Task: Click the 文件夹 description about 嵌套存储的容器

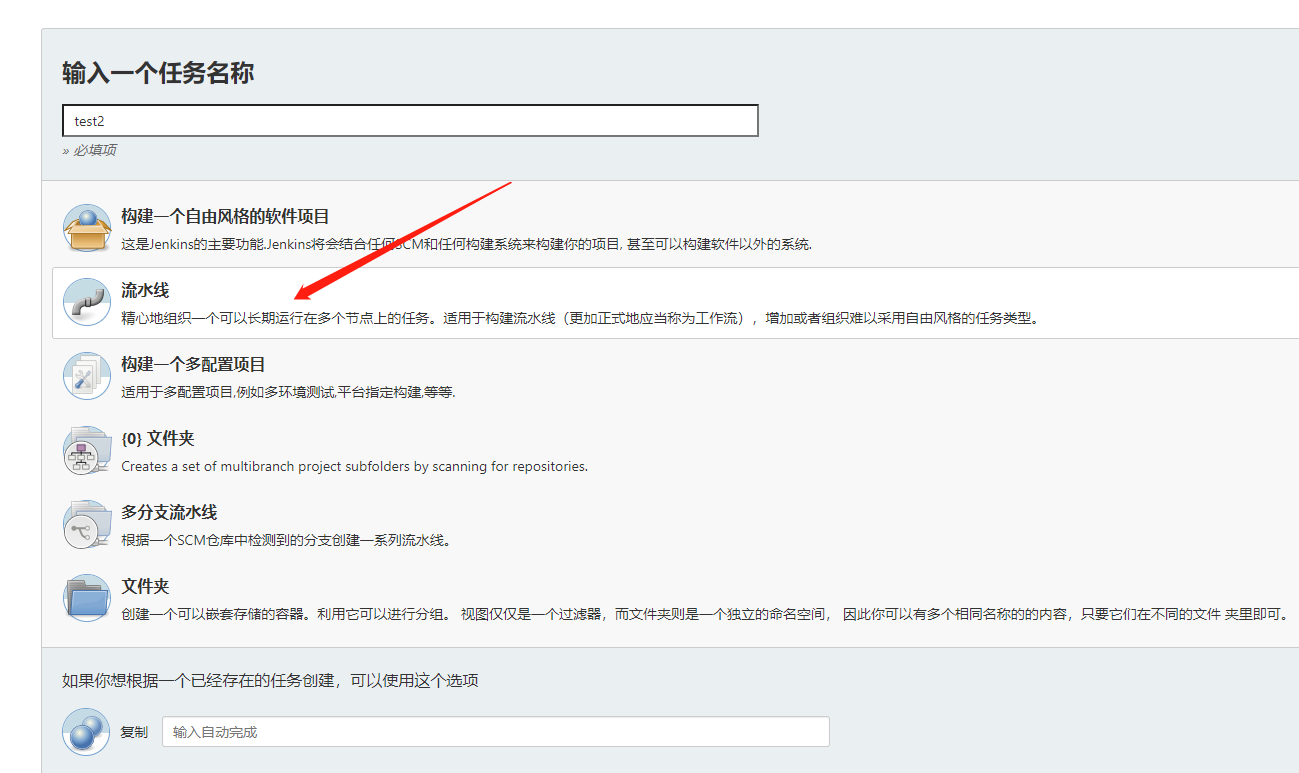Action: pyautogui.click(x=700, y=614)
